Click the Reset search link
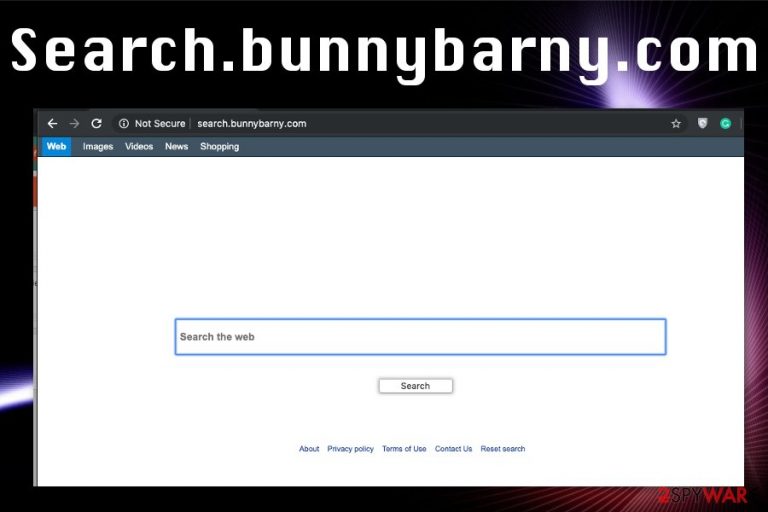Viewport: 768px width, 512px height. 503,449
